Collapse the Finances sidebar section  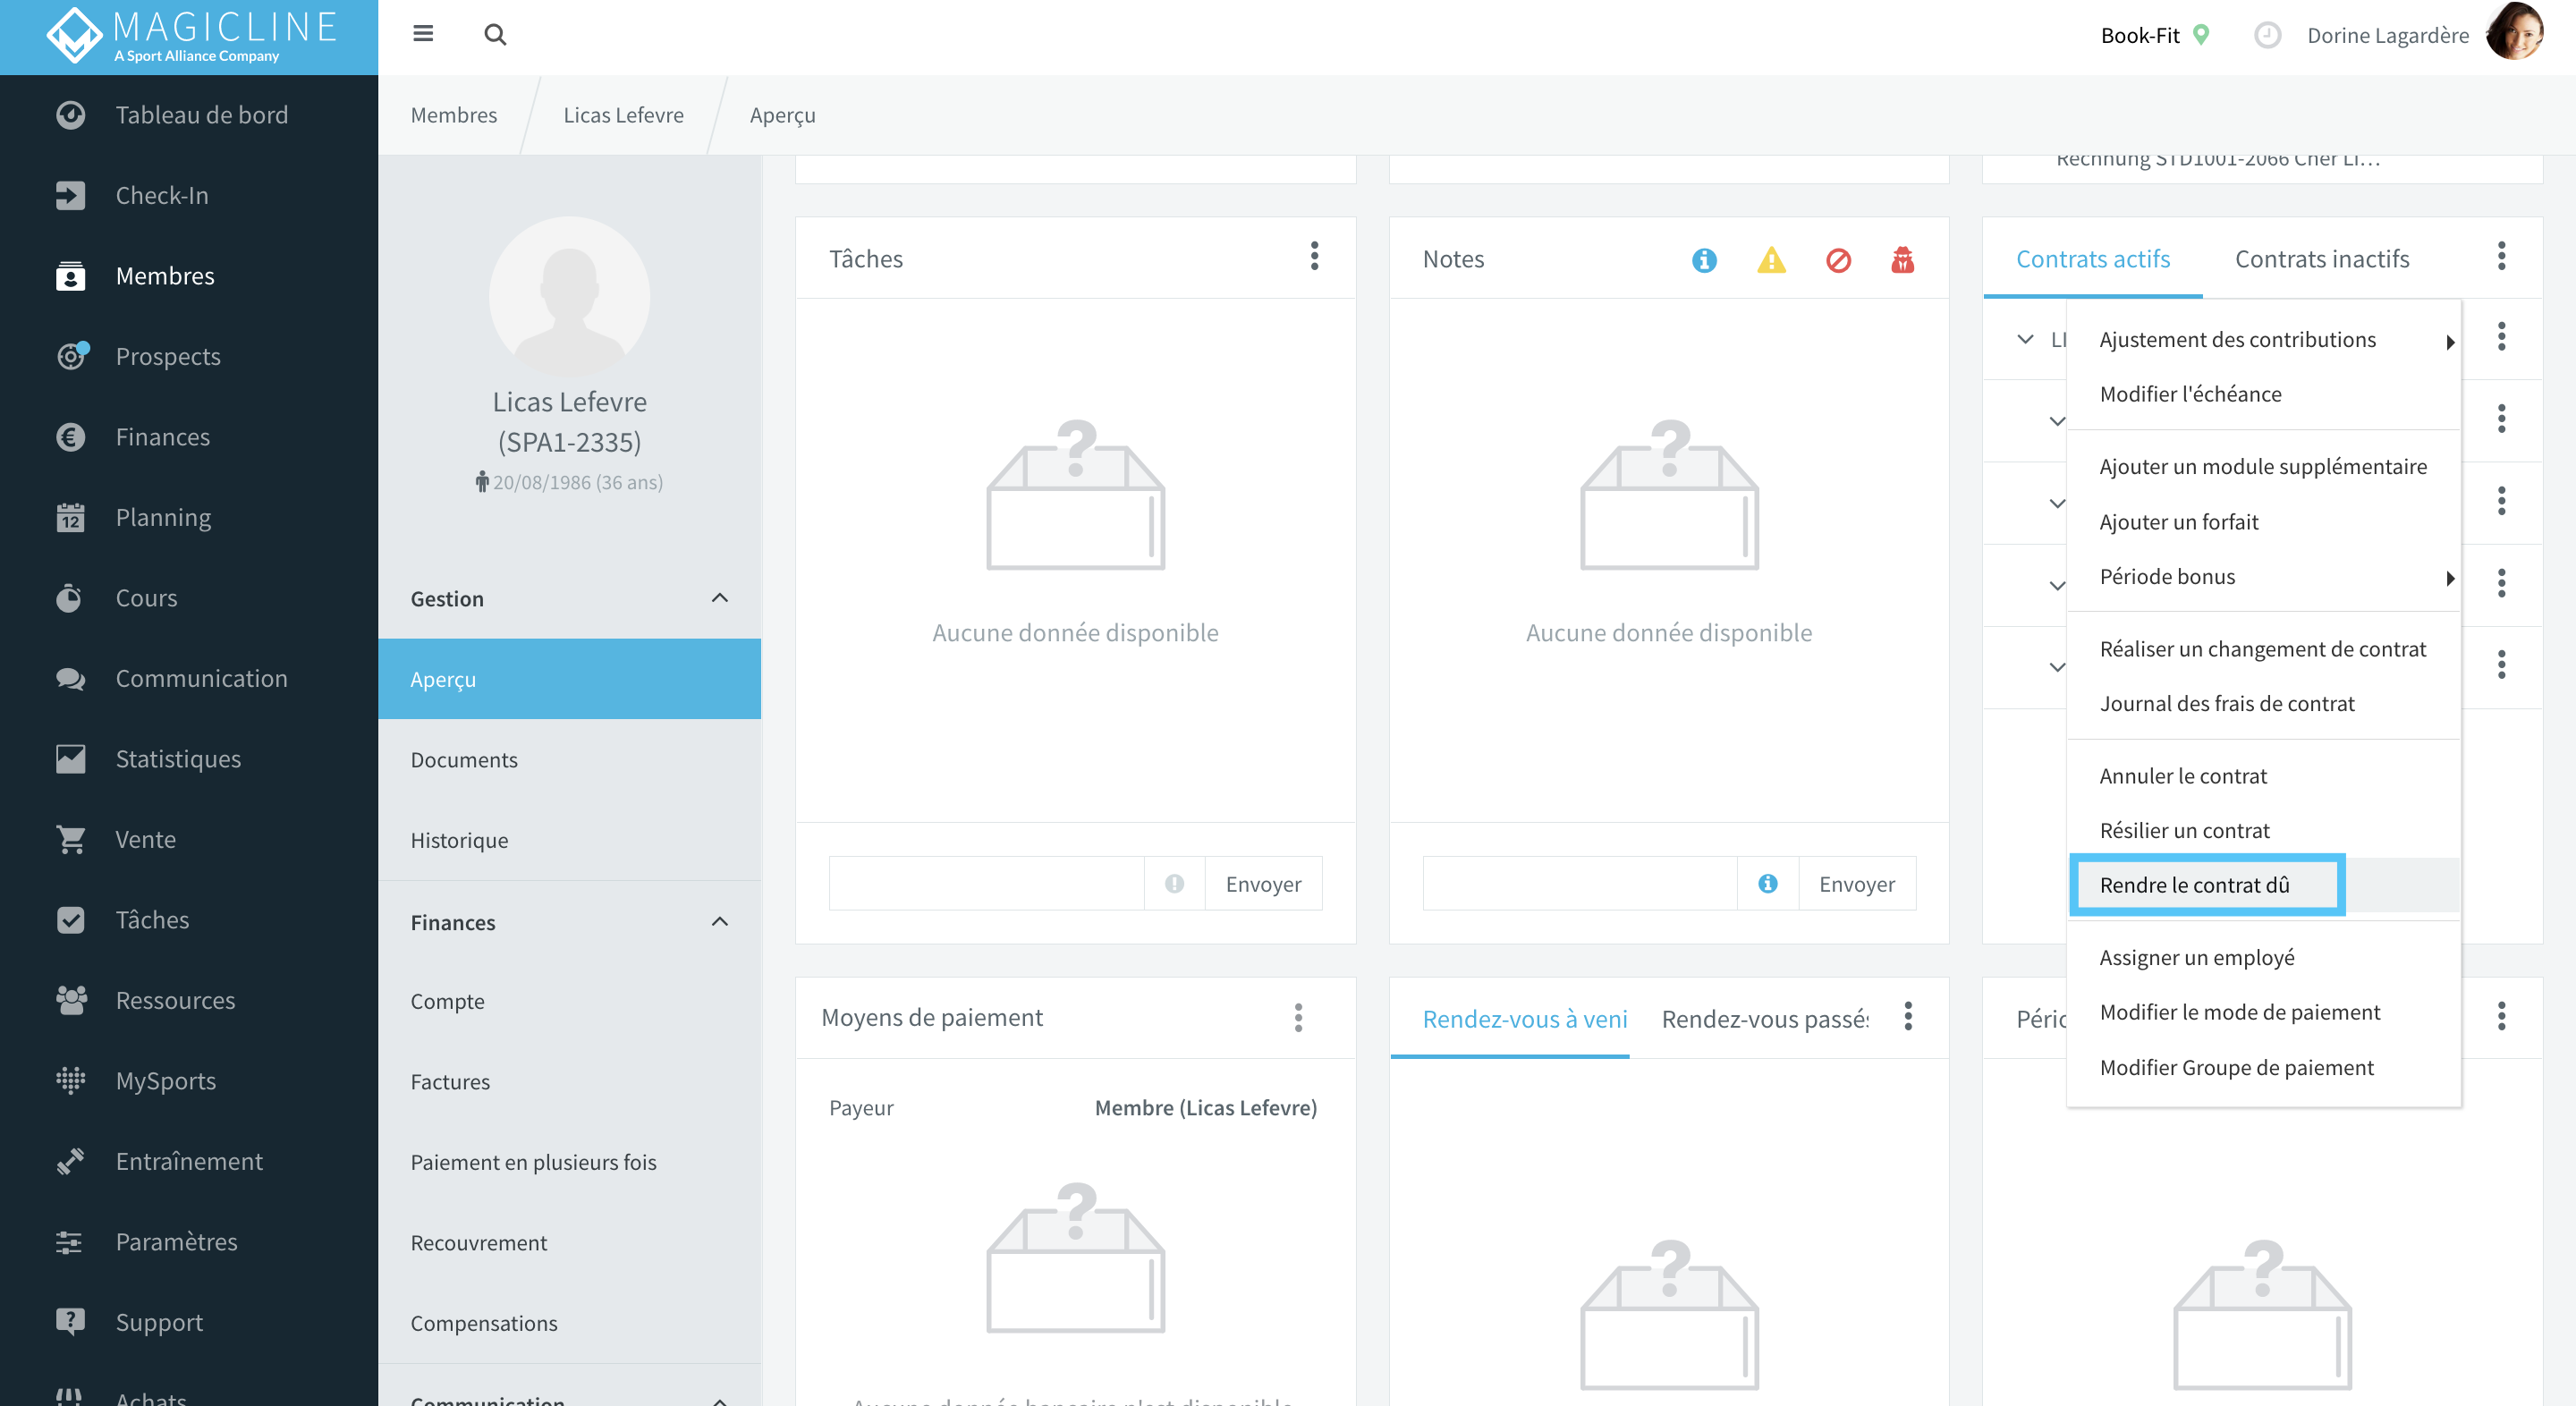point(719,922)
